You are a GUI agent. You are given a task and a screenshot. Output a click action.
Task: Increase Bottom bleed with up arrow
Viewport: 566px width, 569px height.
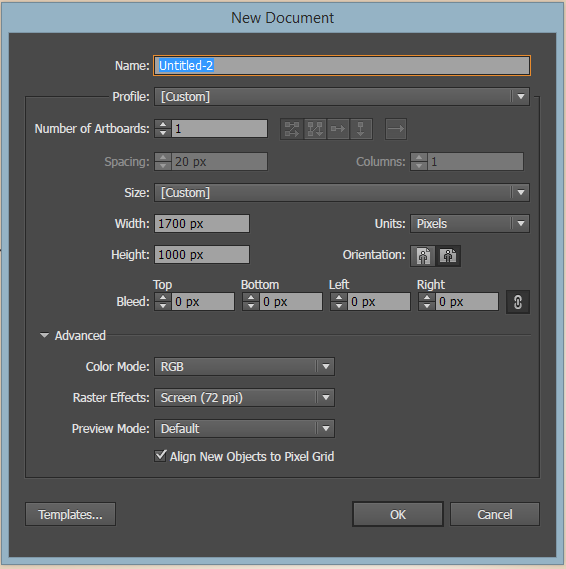pyautogui.click(x=251, y=298)
